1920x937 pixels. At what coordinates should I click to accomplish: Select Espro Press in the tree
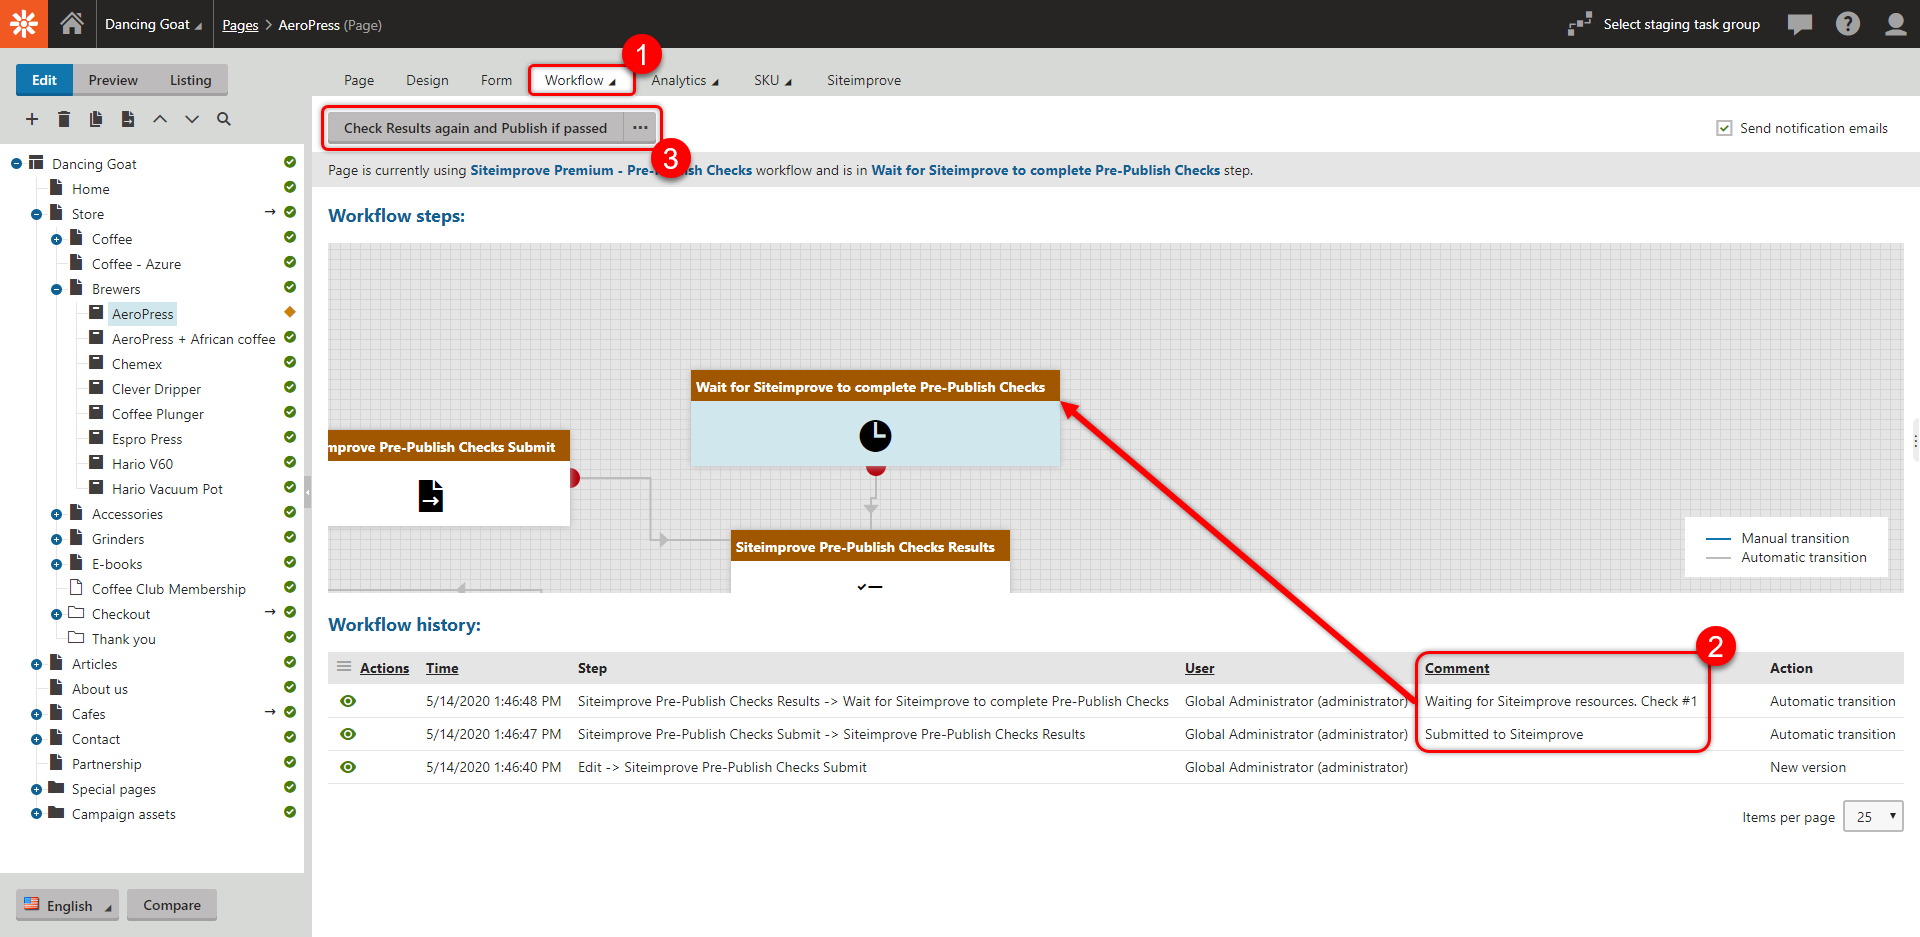147,439
